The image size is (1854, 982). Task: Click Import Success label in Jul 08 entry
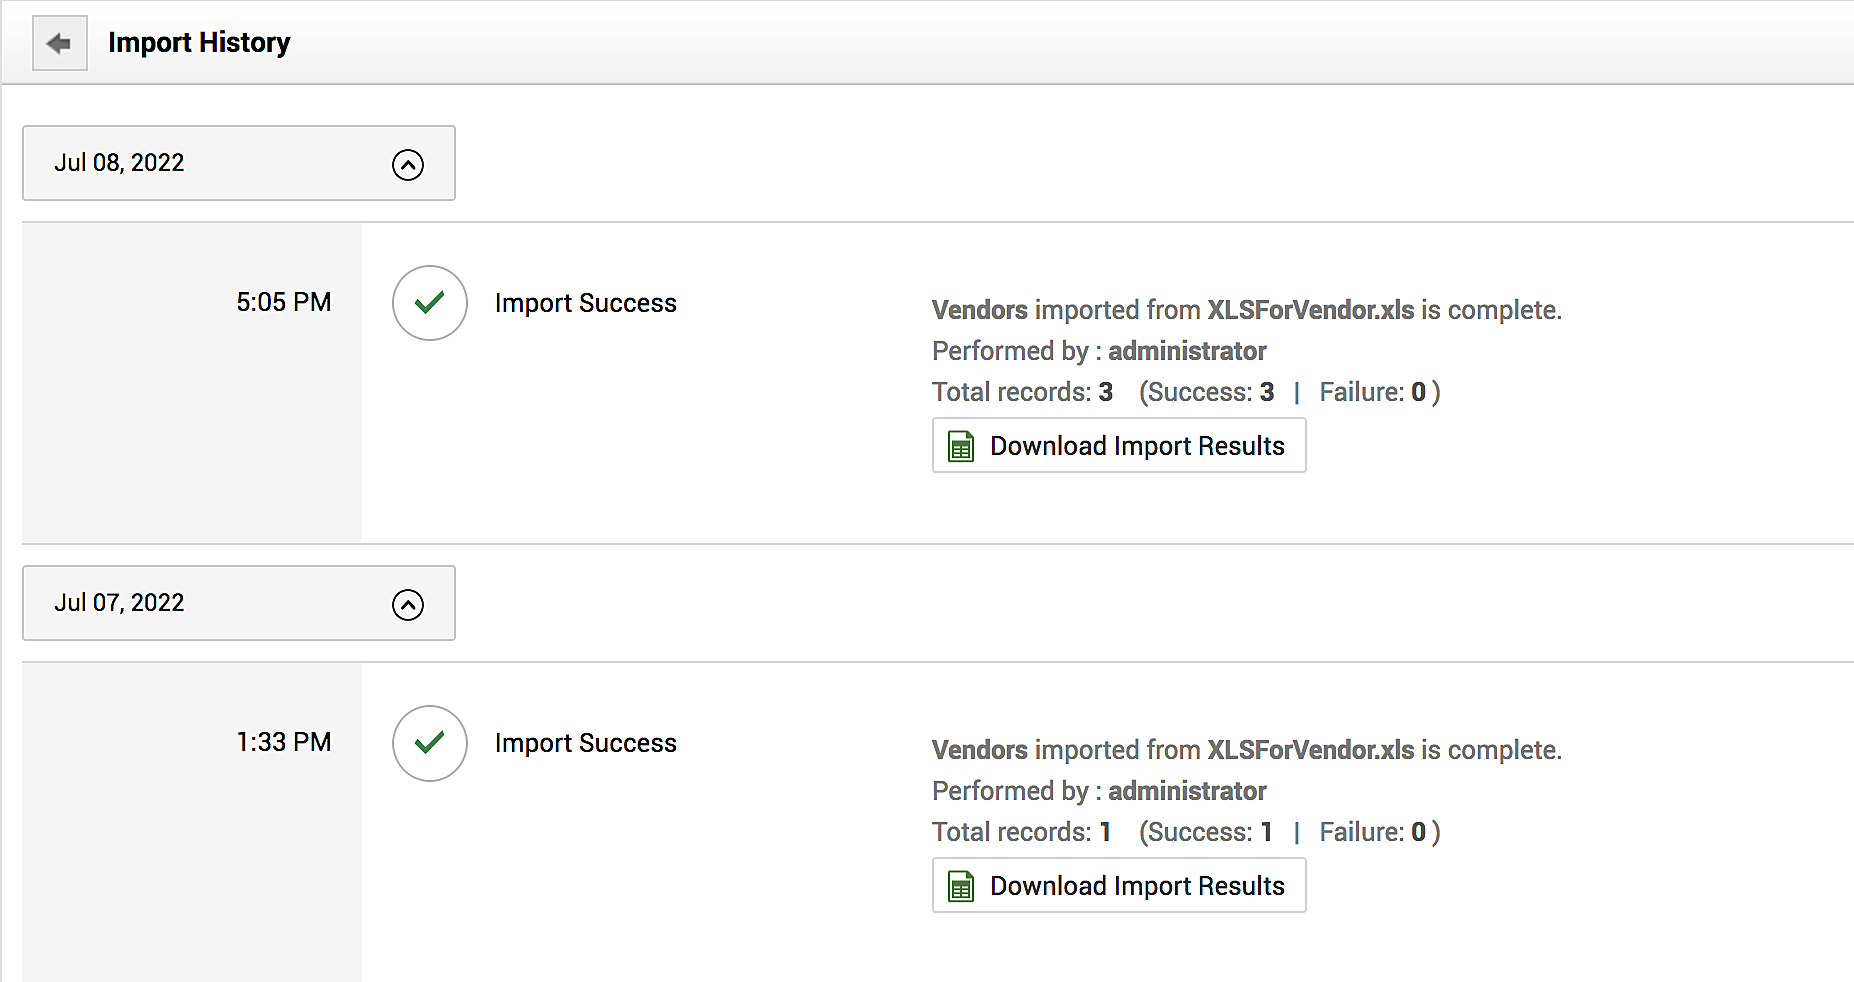coord(585,303)
